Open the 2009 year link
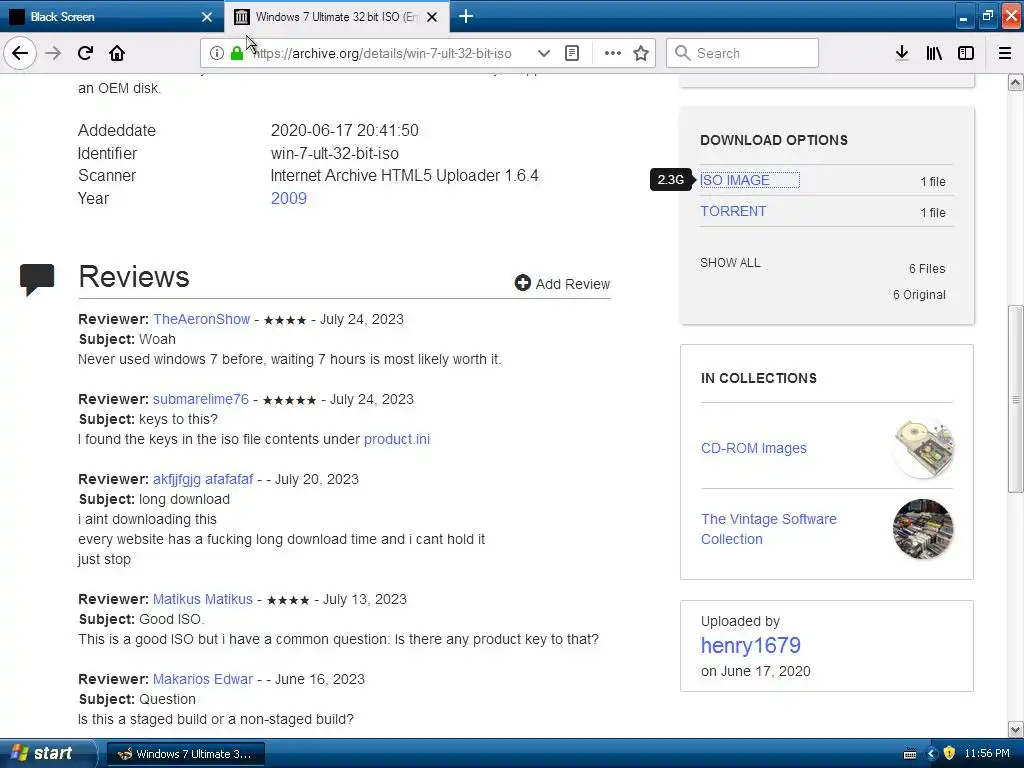1024x768 pixels. click(x=289, y=199)
